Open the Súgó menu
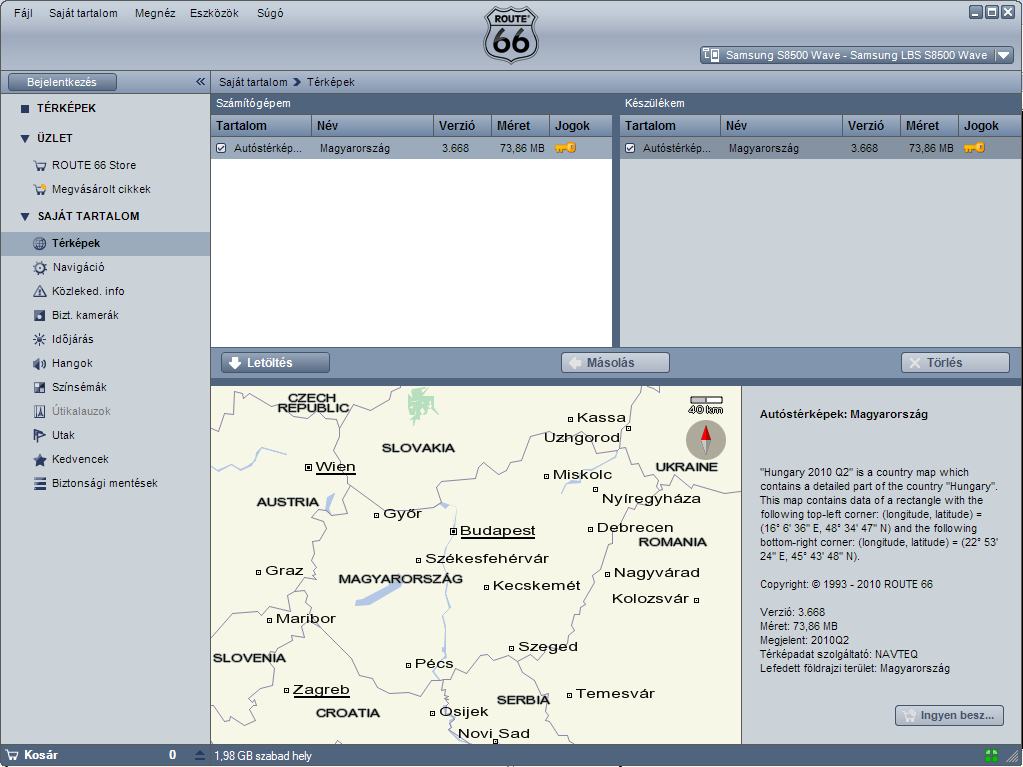 269,13
